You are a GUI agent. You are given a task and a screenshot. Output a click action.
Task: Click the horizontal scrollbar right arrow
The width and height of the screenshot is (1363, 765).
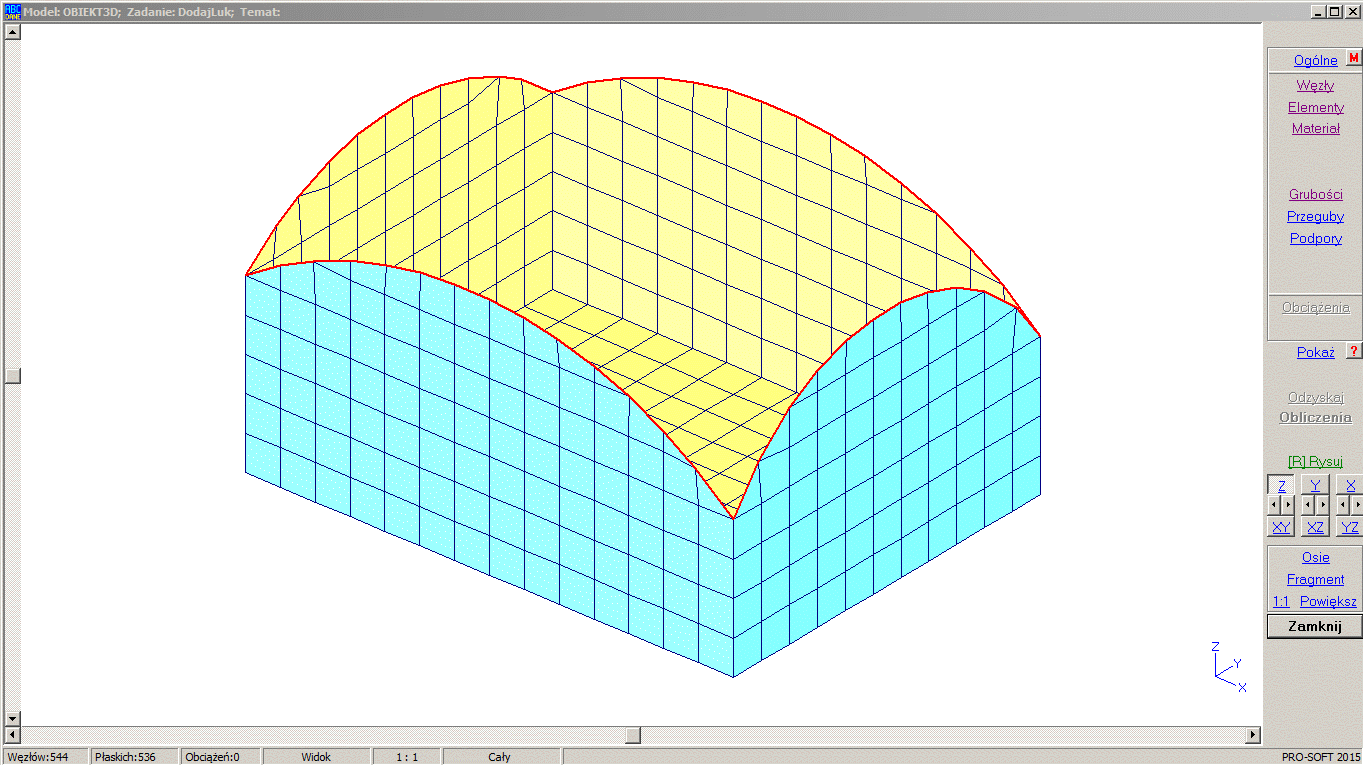1253,735
